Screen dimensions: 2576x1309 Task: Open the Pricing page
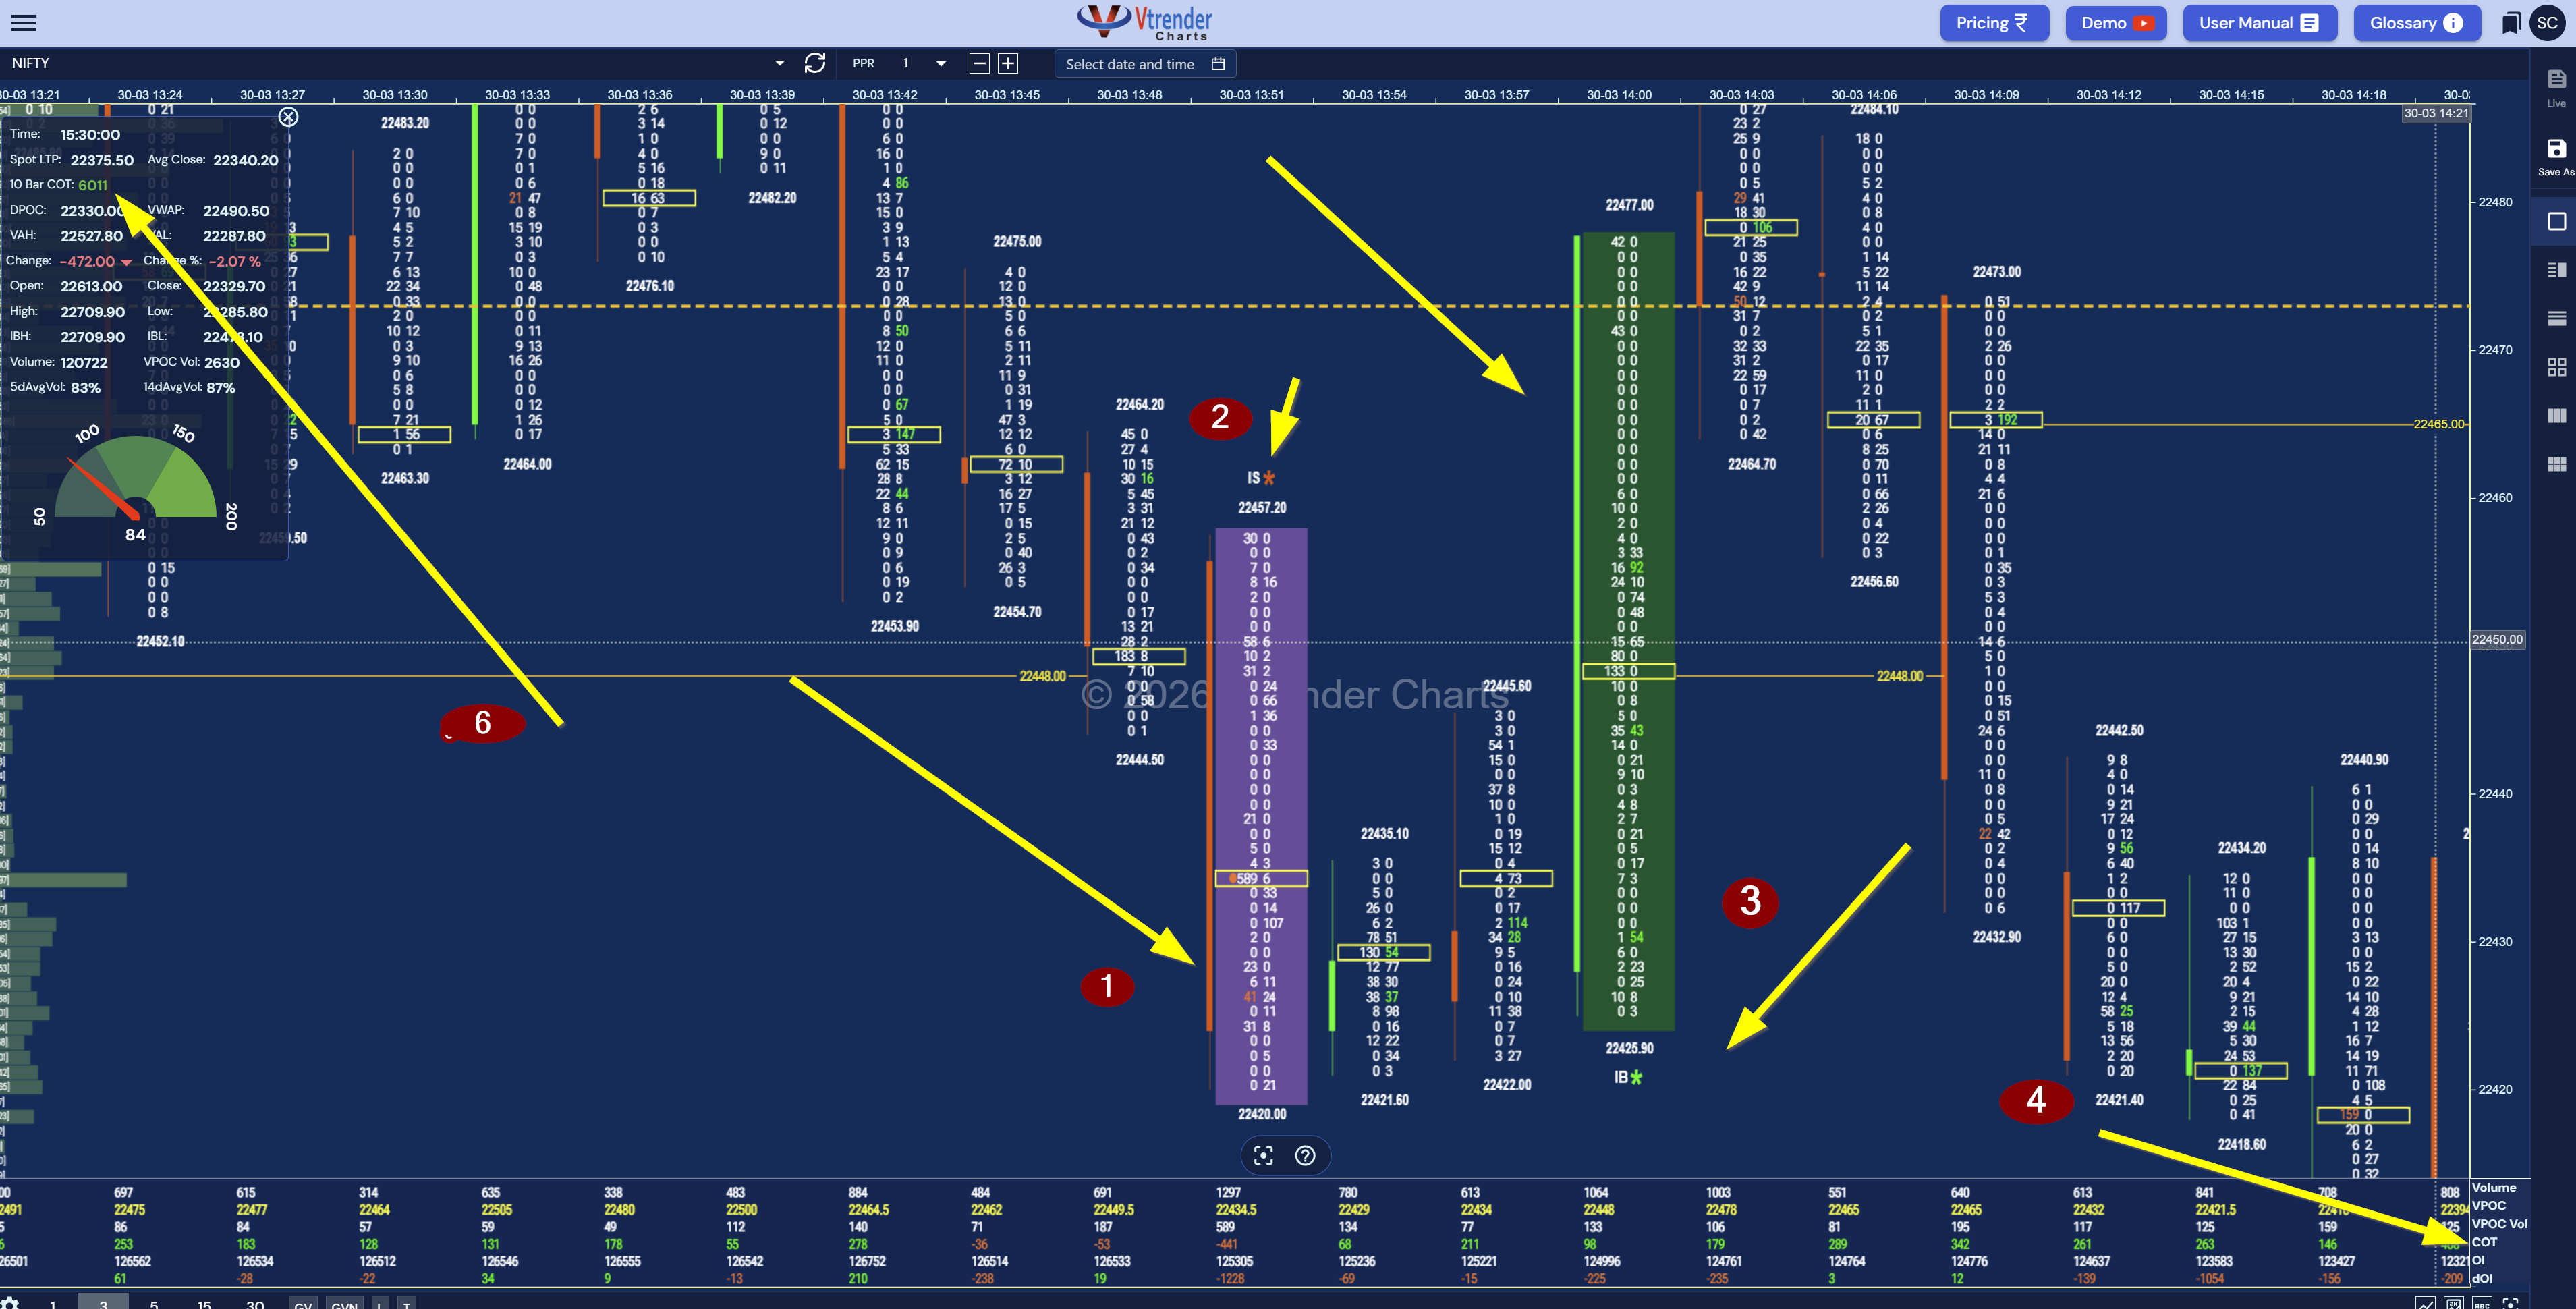coord(1994,23)
